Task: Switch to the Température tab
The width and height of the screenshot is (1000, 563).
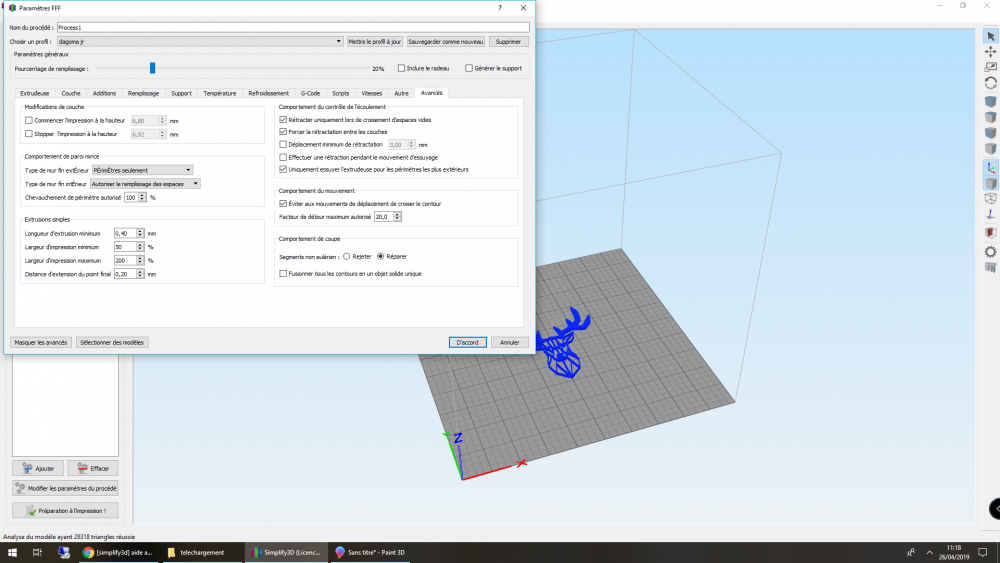Action: [x=219, y=93]
